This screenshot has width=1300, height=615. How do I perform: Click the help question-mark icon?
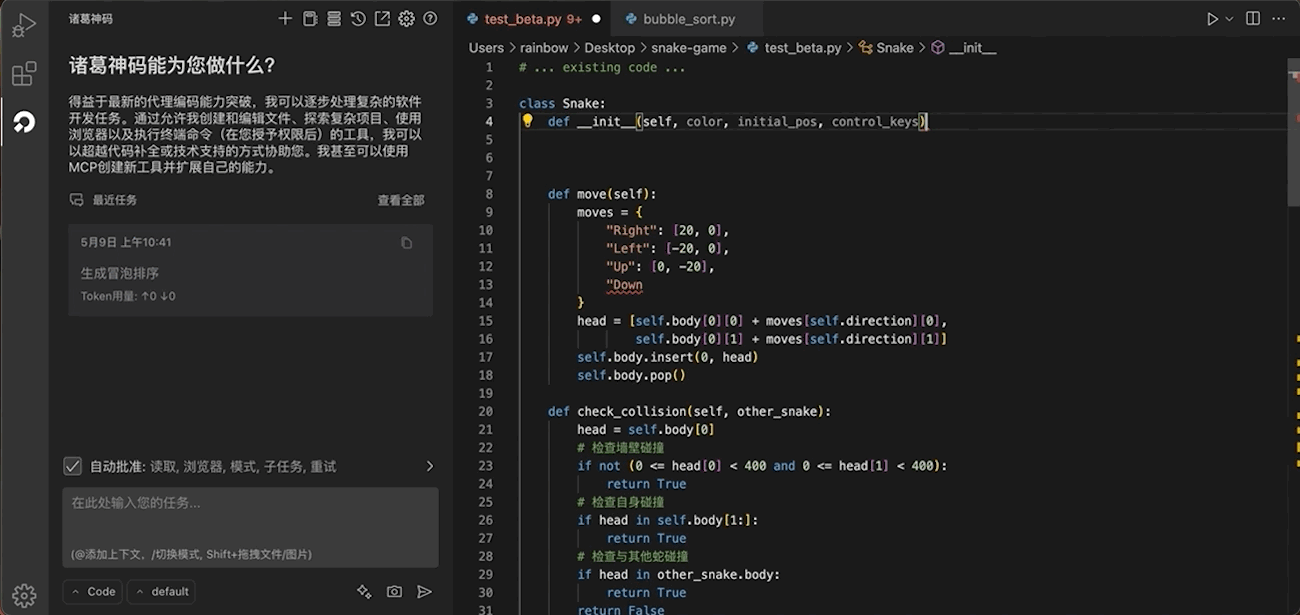tap(430, 18)
